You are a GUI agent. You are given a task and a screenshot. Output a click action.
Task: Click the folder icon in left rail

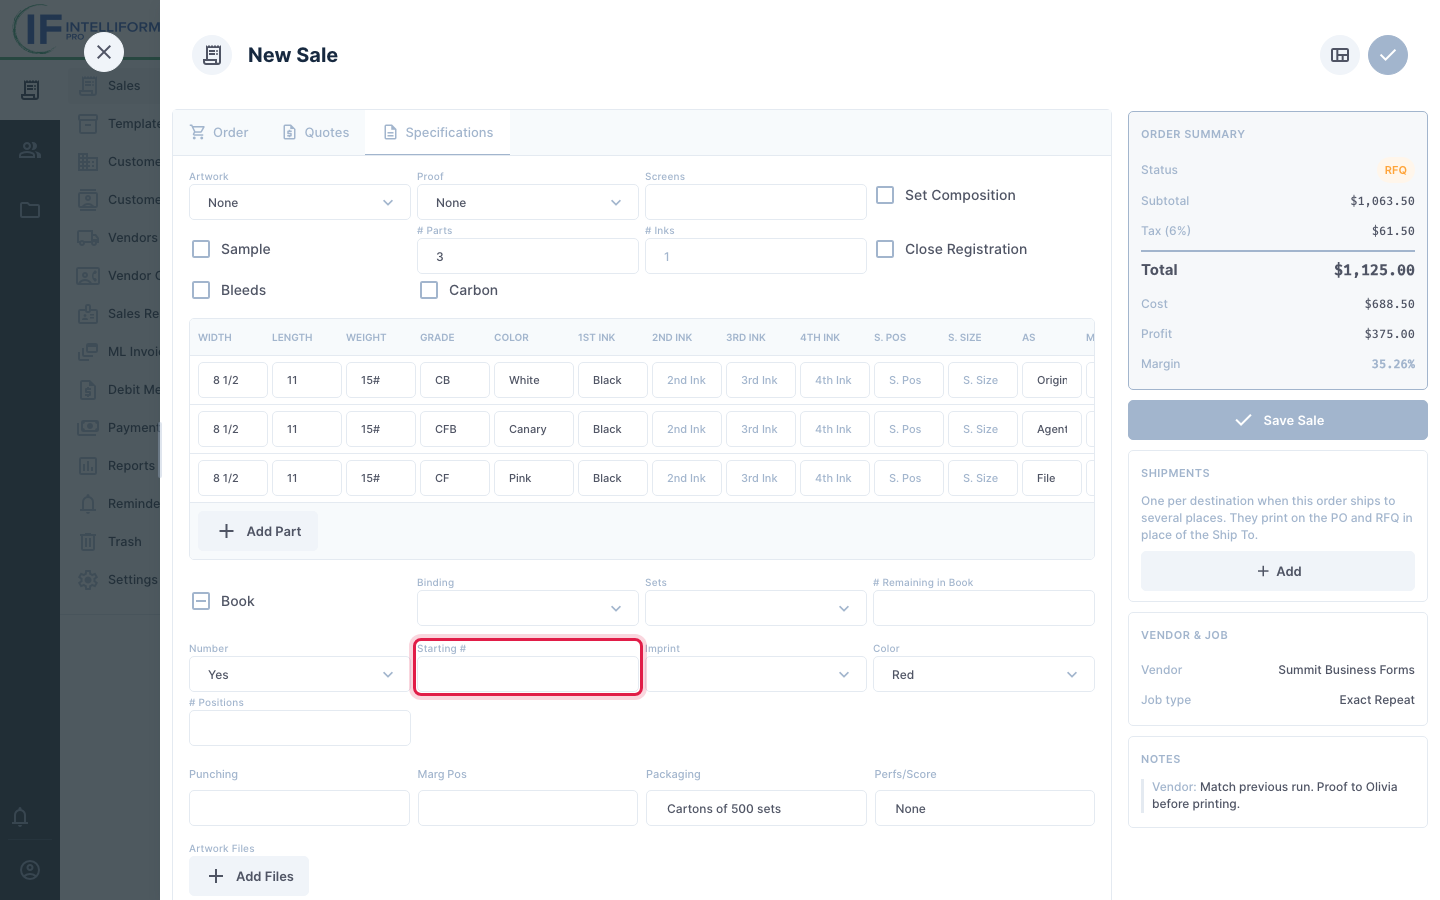(x=30, y=210)
